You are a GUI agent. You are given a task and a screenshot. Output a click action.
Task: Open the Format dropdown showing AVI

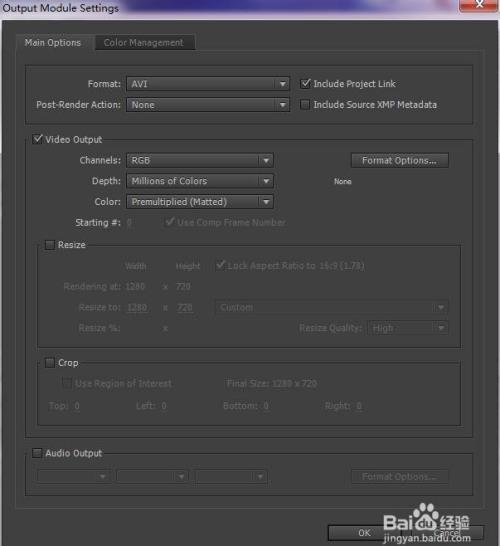point(208,84)
